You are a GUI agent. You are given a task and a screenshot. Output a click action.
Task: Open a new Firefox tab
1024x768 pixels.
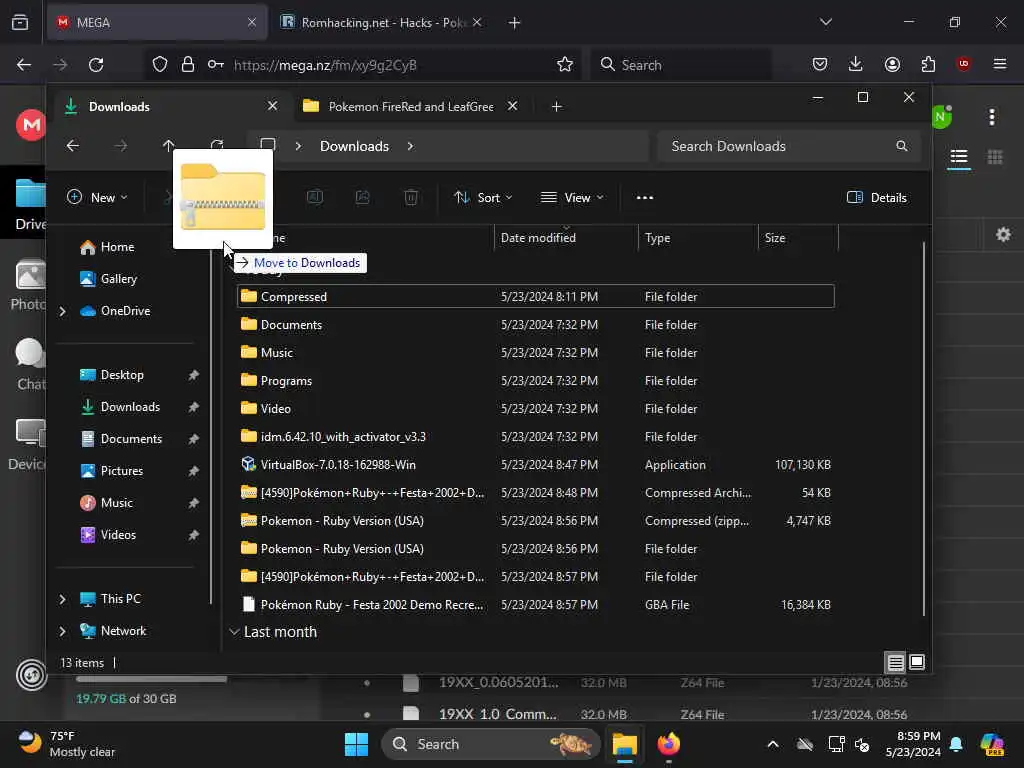(x=514, y=22)
